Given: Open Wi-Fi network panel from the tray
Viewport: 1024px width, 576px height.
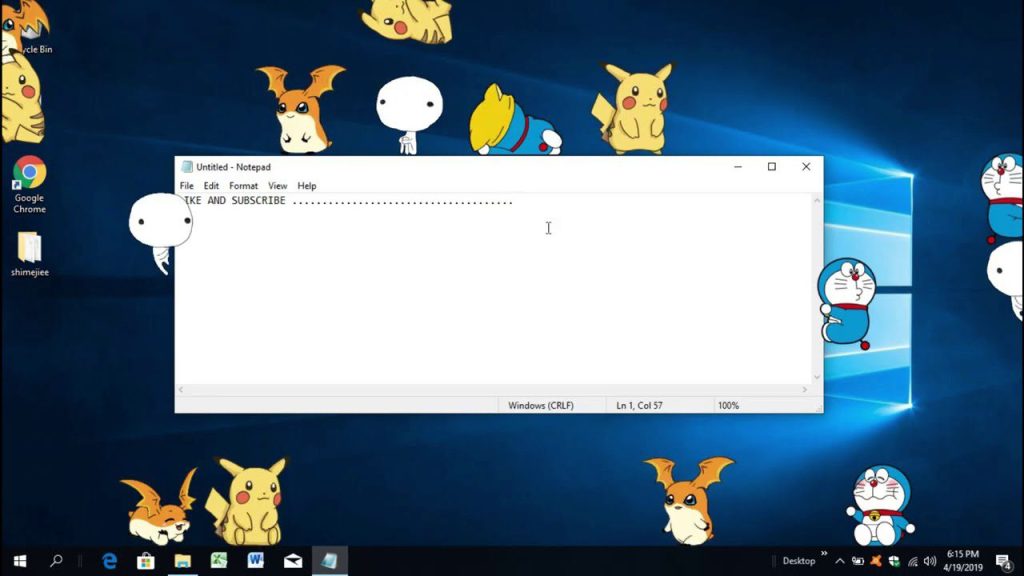Looking at the screenshot, I should click(912, 561).
